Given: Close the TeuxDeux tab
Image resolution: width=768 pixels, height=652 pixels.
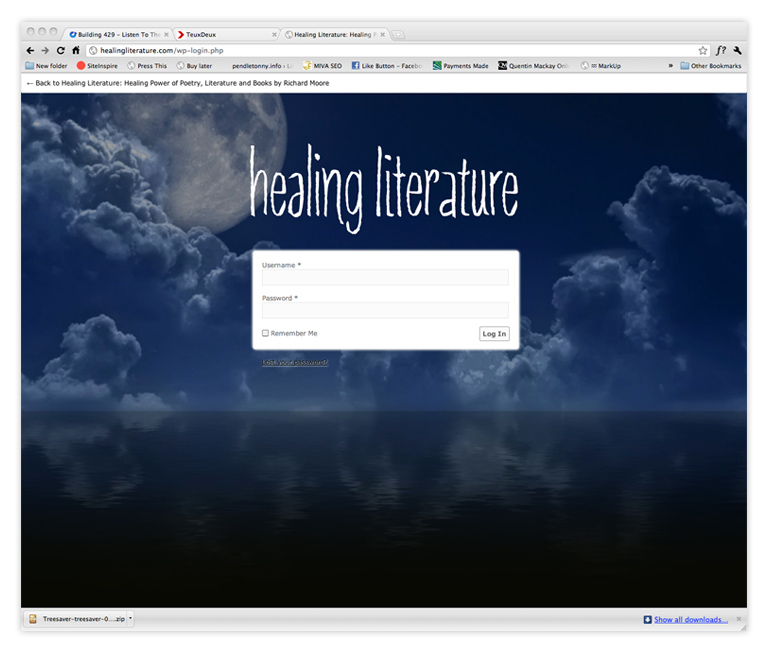Looking at the screenshot, I should point(274,35).
